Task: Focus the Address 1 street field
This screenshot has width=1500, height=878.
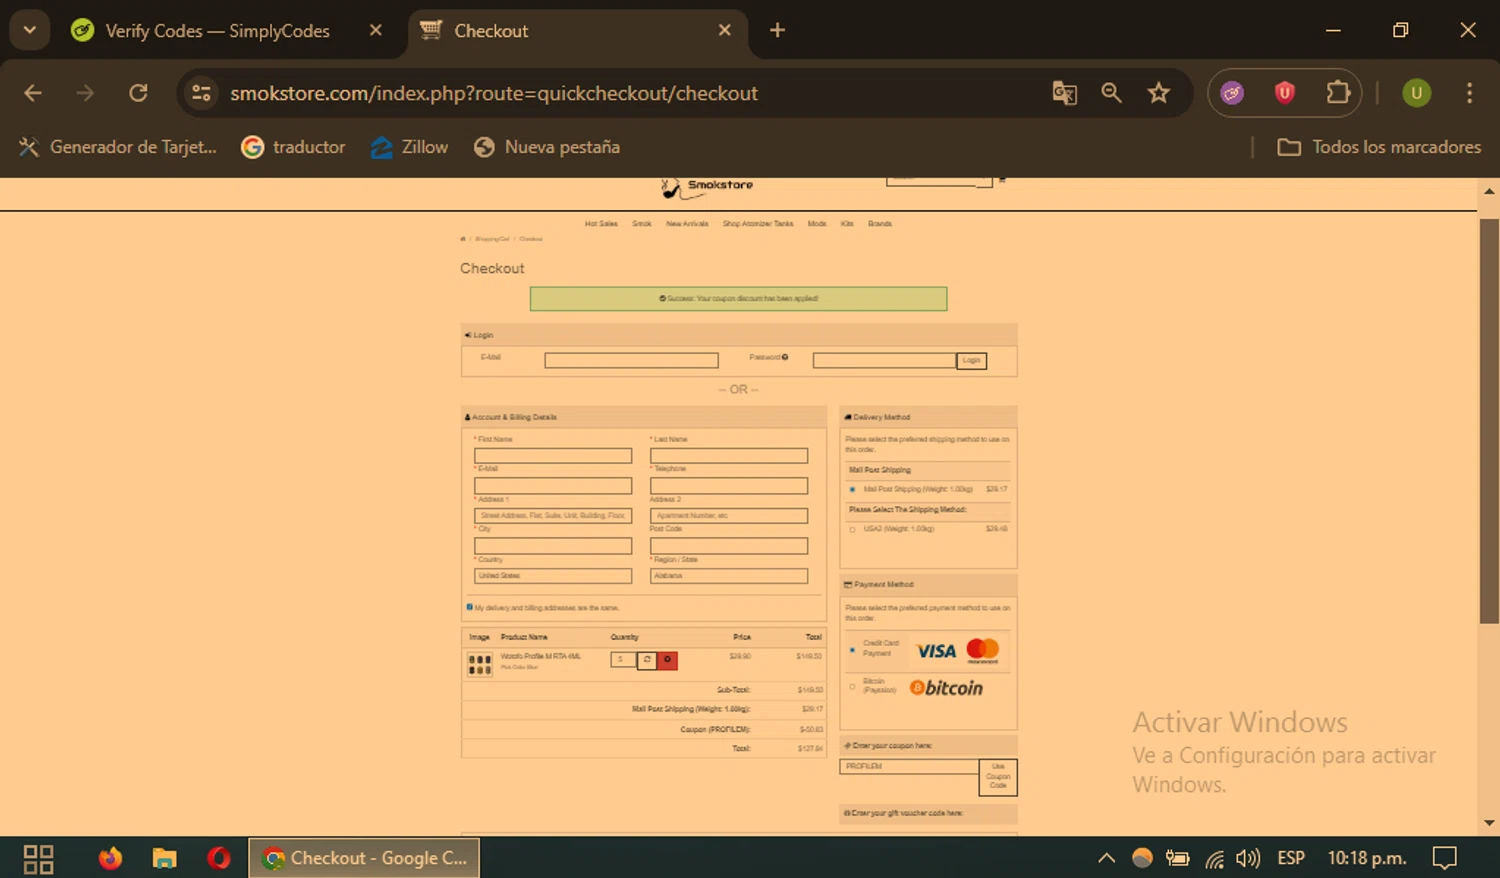Action: [x=553, y=516]
